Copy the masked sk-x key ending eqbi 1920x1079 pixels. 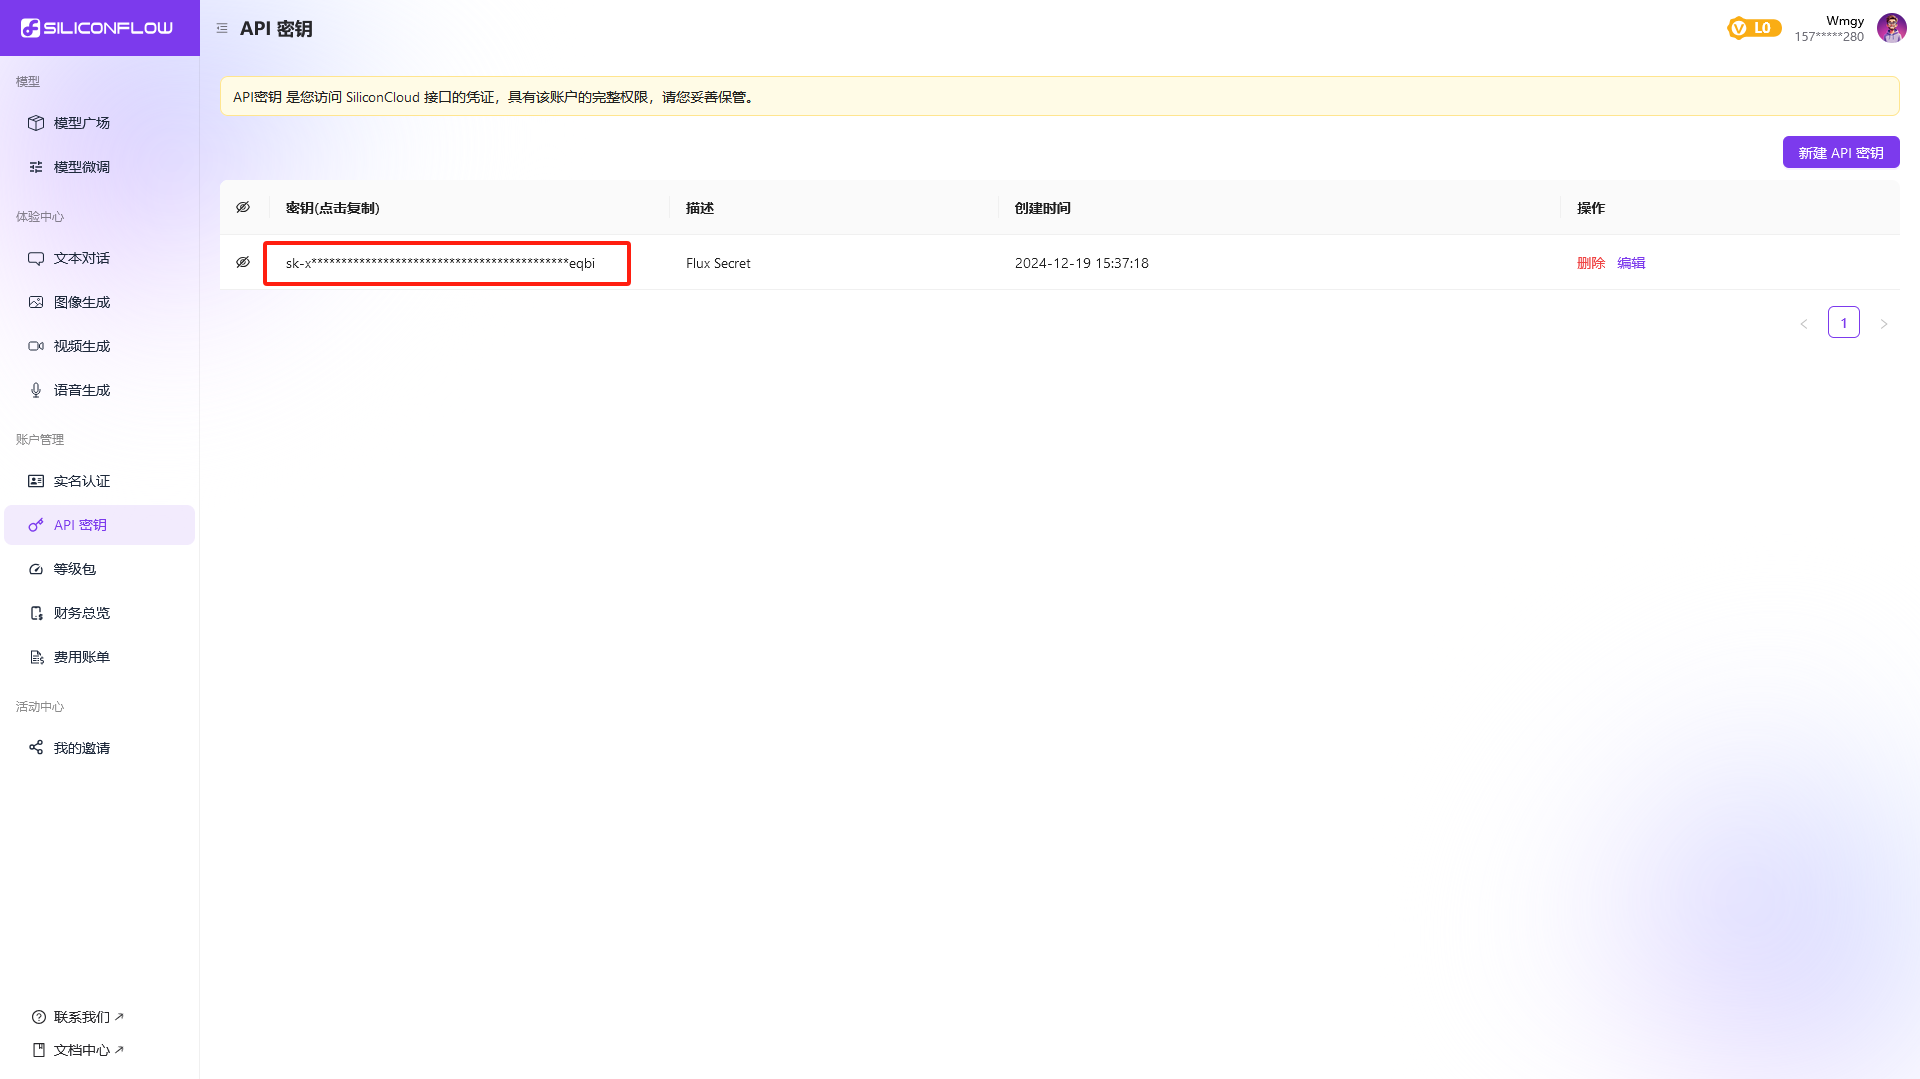[440, 263]
